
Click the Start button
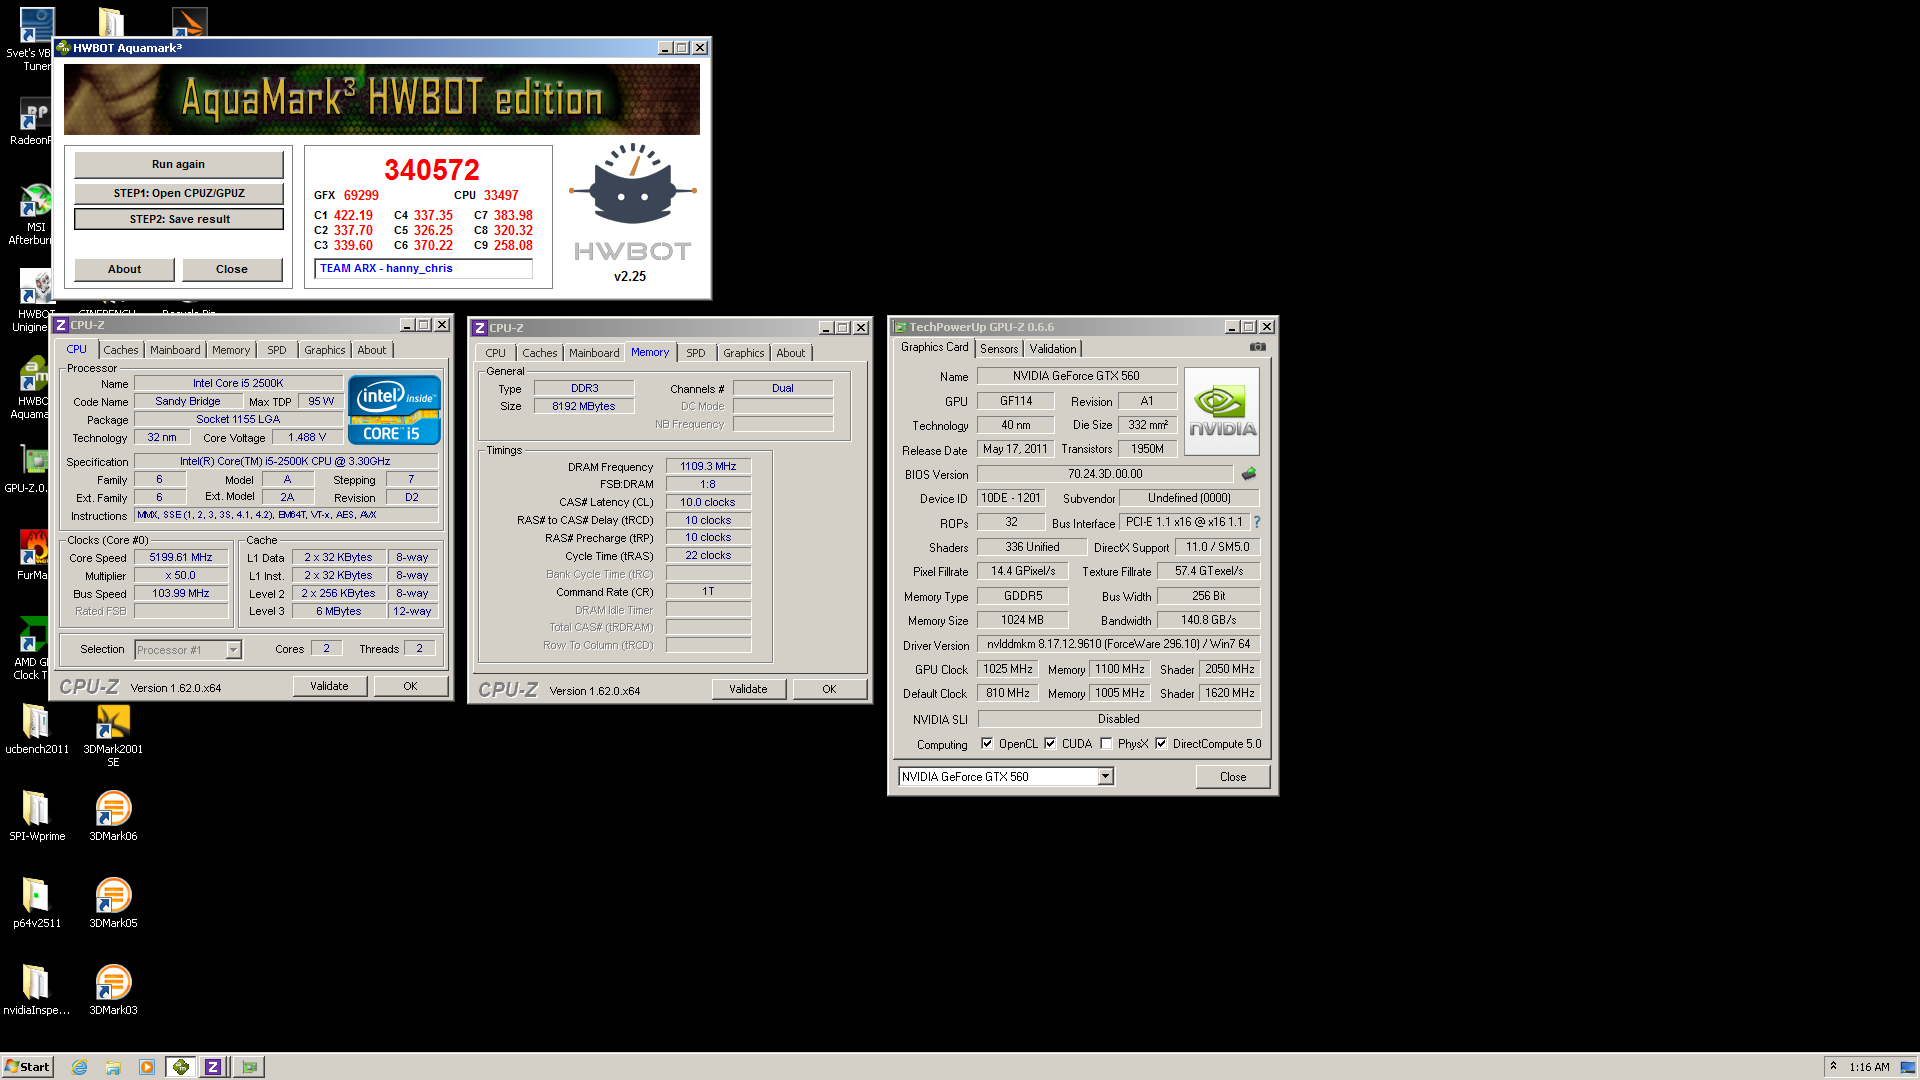click(x=27, y=1067)
